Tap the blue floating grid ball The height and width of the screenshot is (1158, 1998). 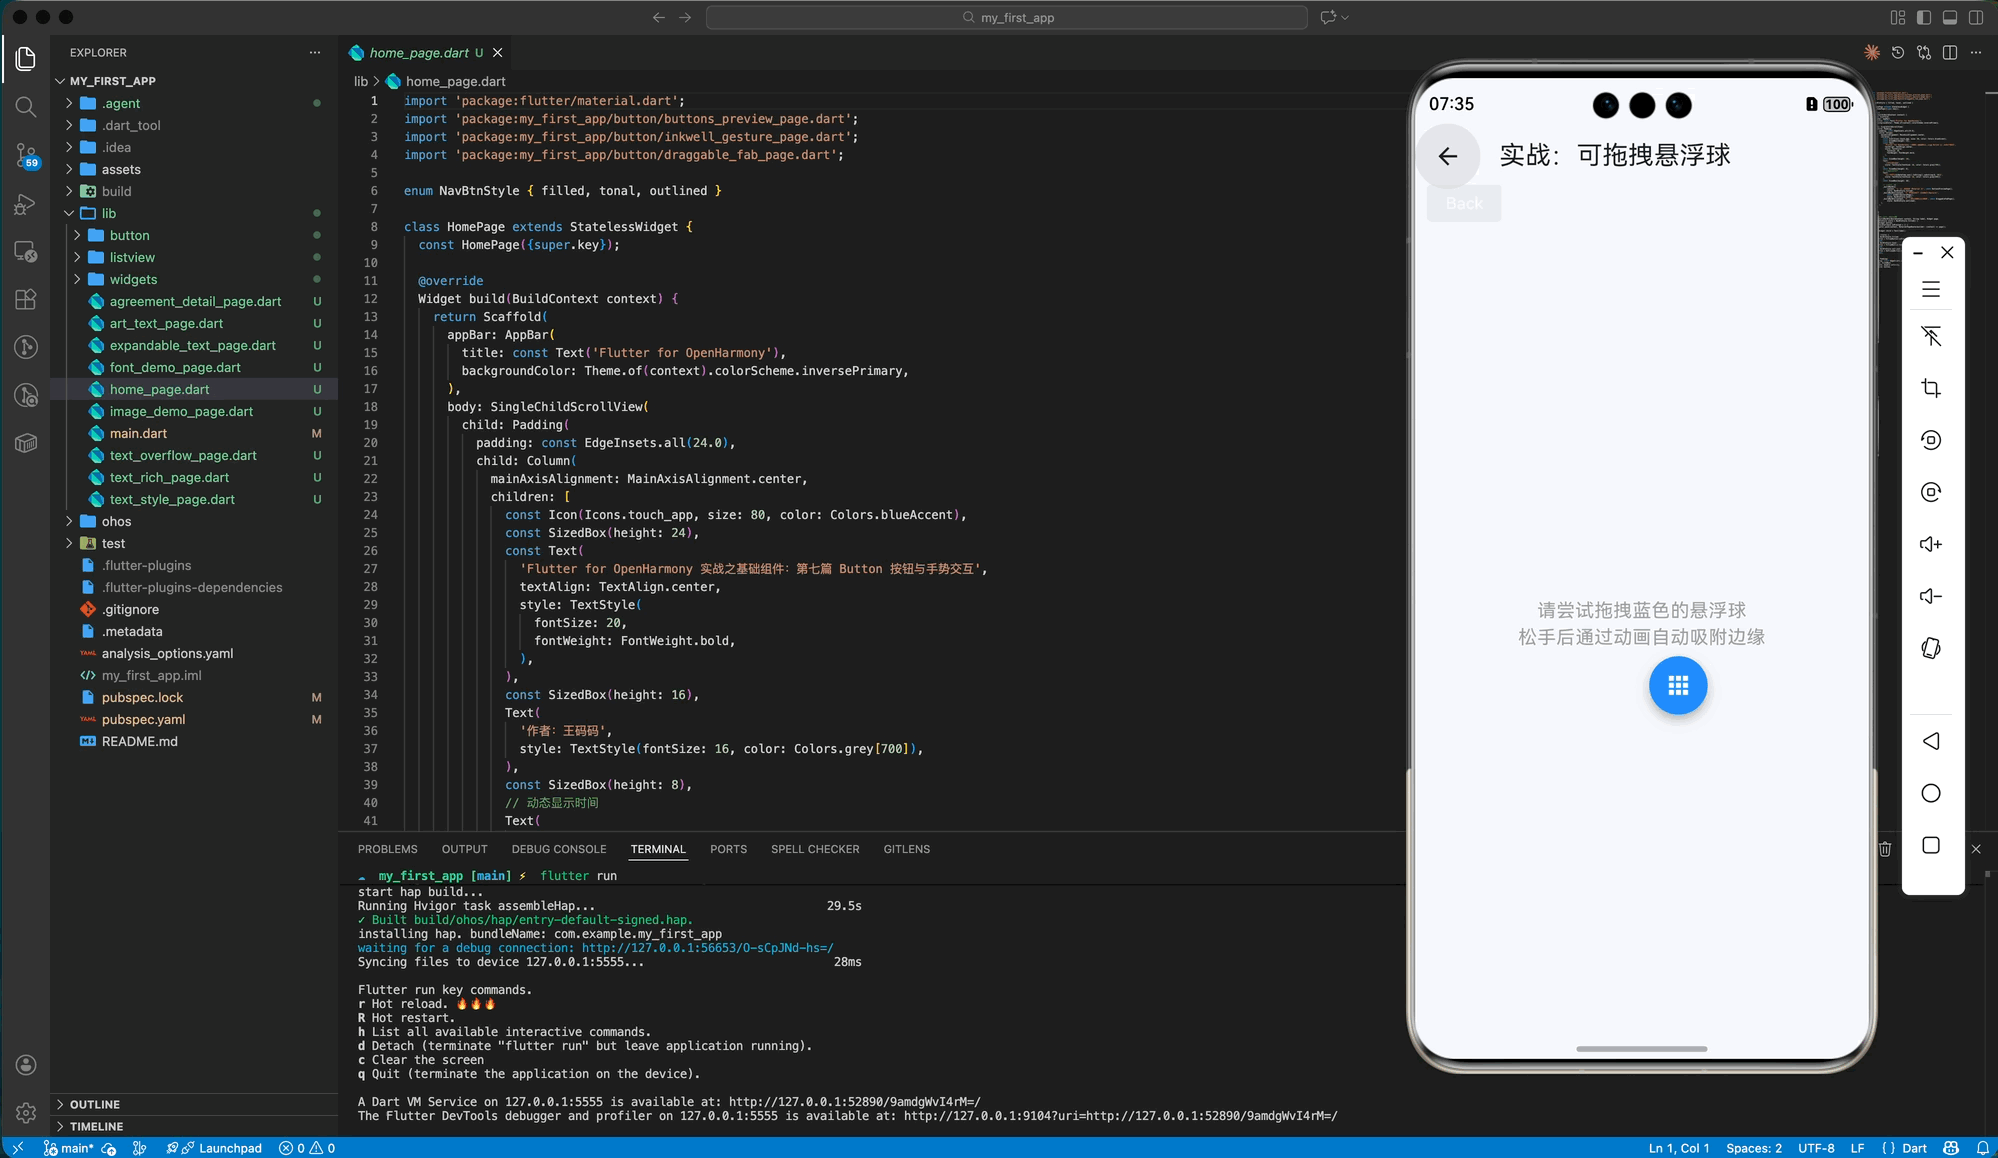[x=1677, y=686]
